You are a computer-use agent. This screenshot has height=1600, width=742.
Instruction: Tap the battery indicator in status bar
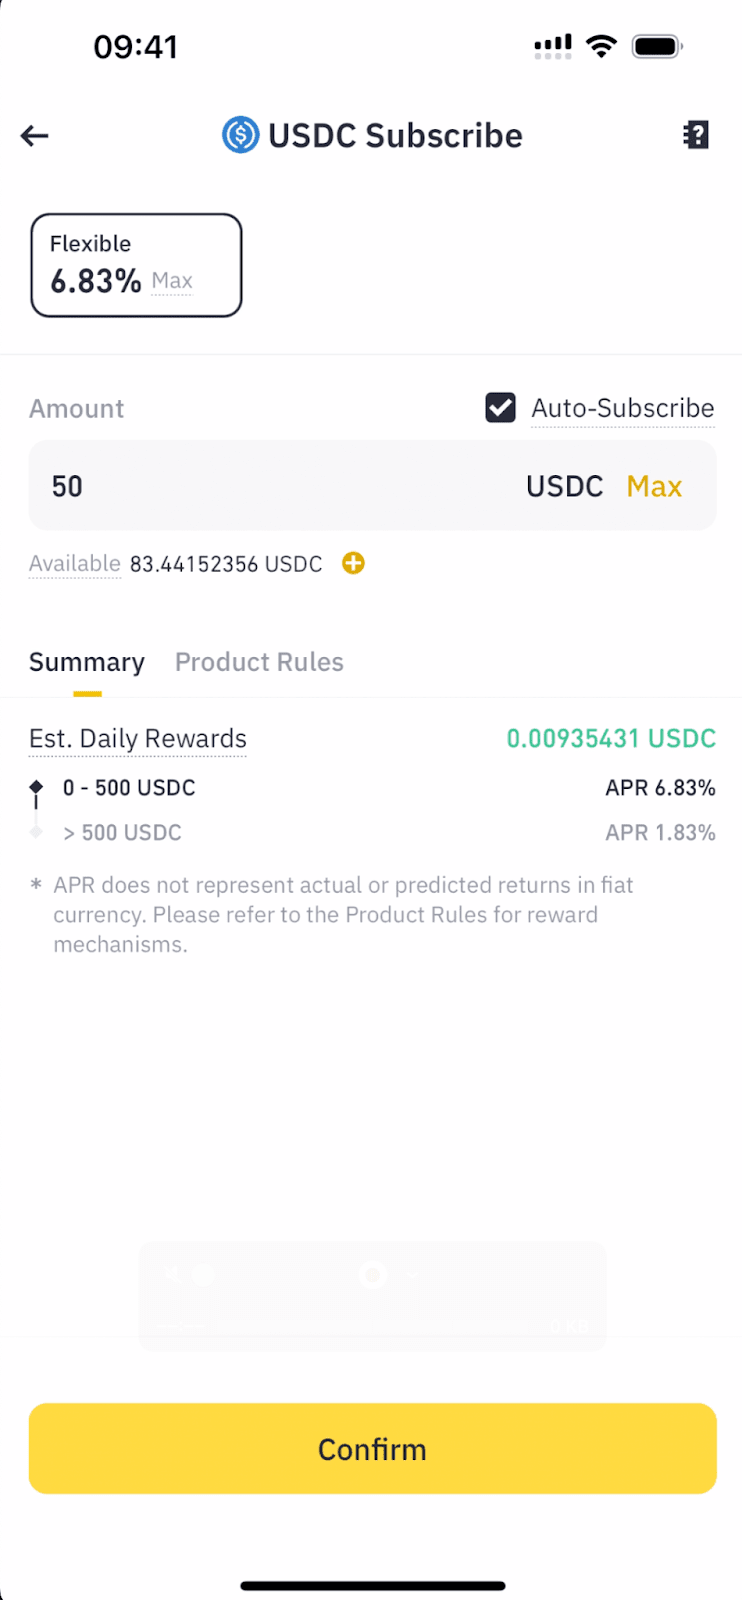coord(657,46)
